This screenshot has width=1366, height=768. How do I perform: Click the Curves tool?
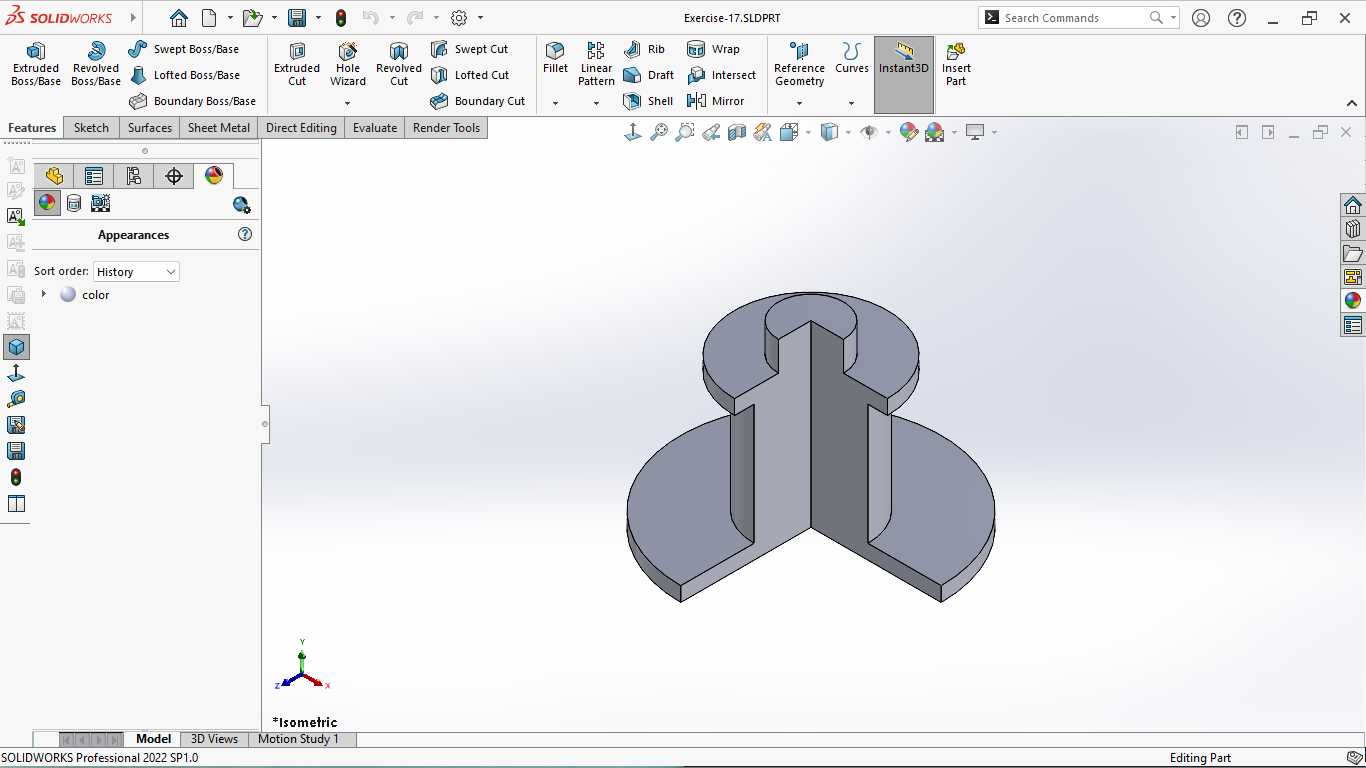pos(852,58)
